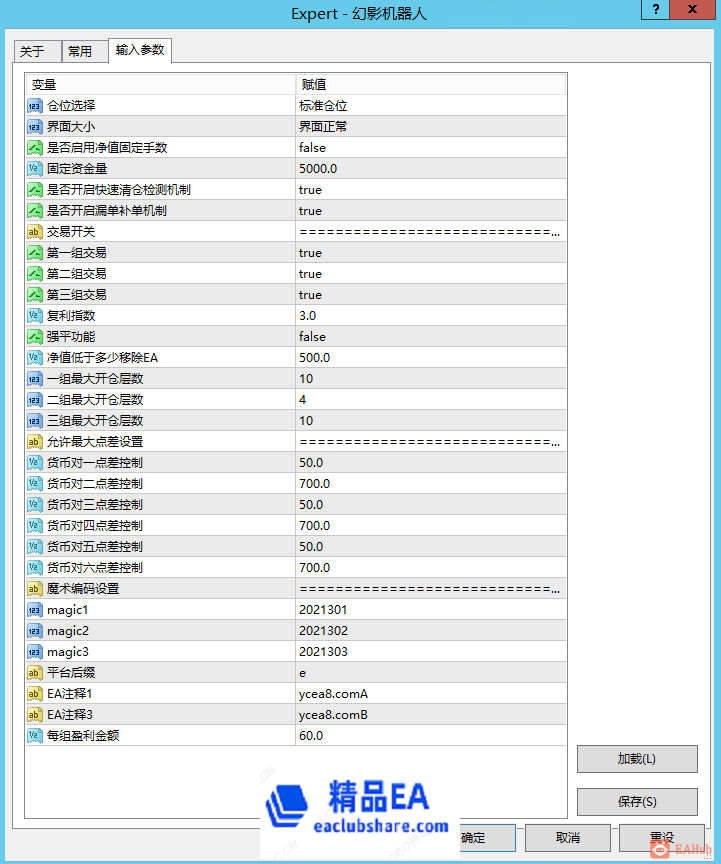Viewport: 721px width, 864px height.
Task: Edit the ycea8.comB comment value
Action: [431, 714]
